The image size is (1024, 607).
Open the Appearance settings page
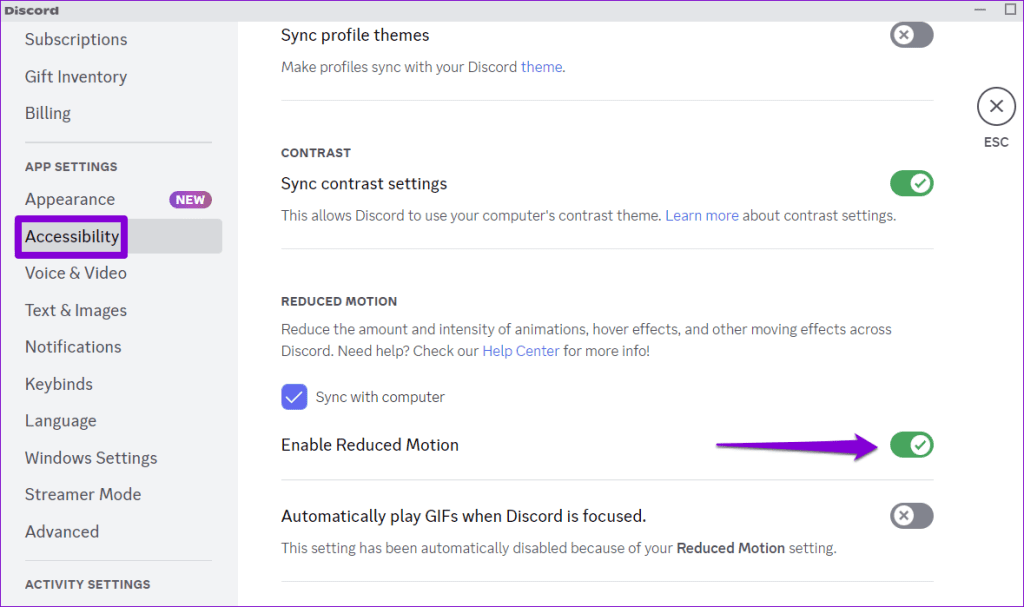coord(69,199)
